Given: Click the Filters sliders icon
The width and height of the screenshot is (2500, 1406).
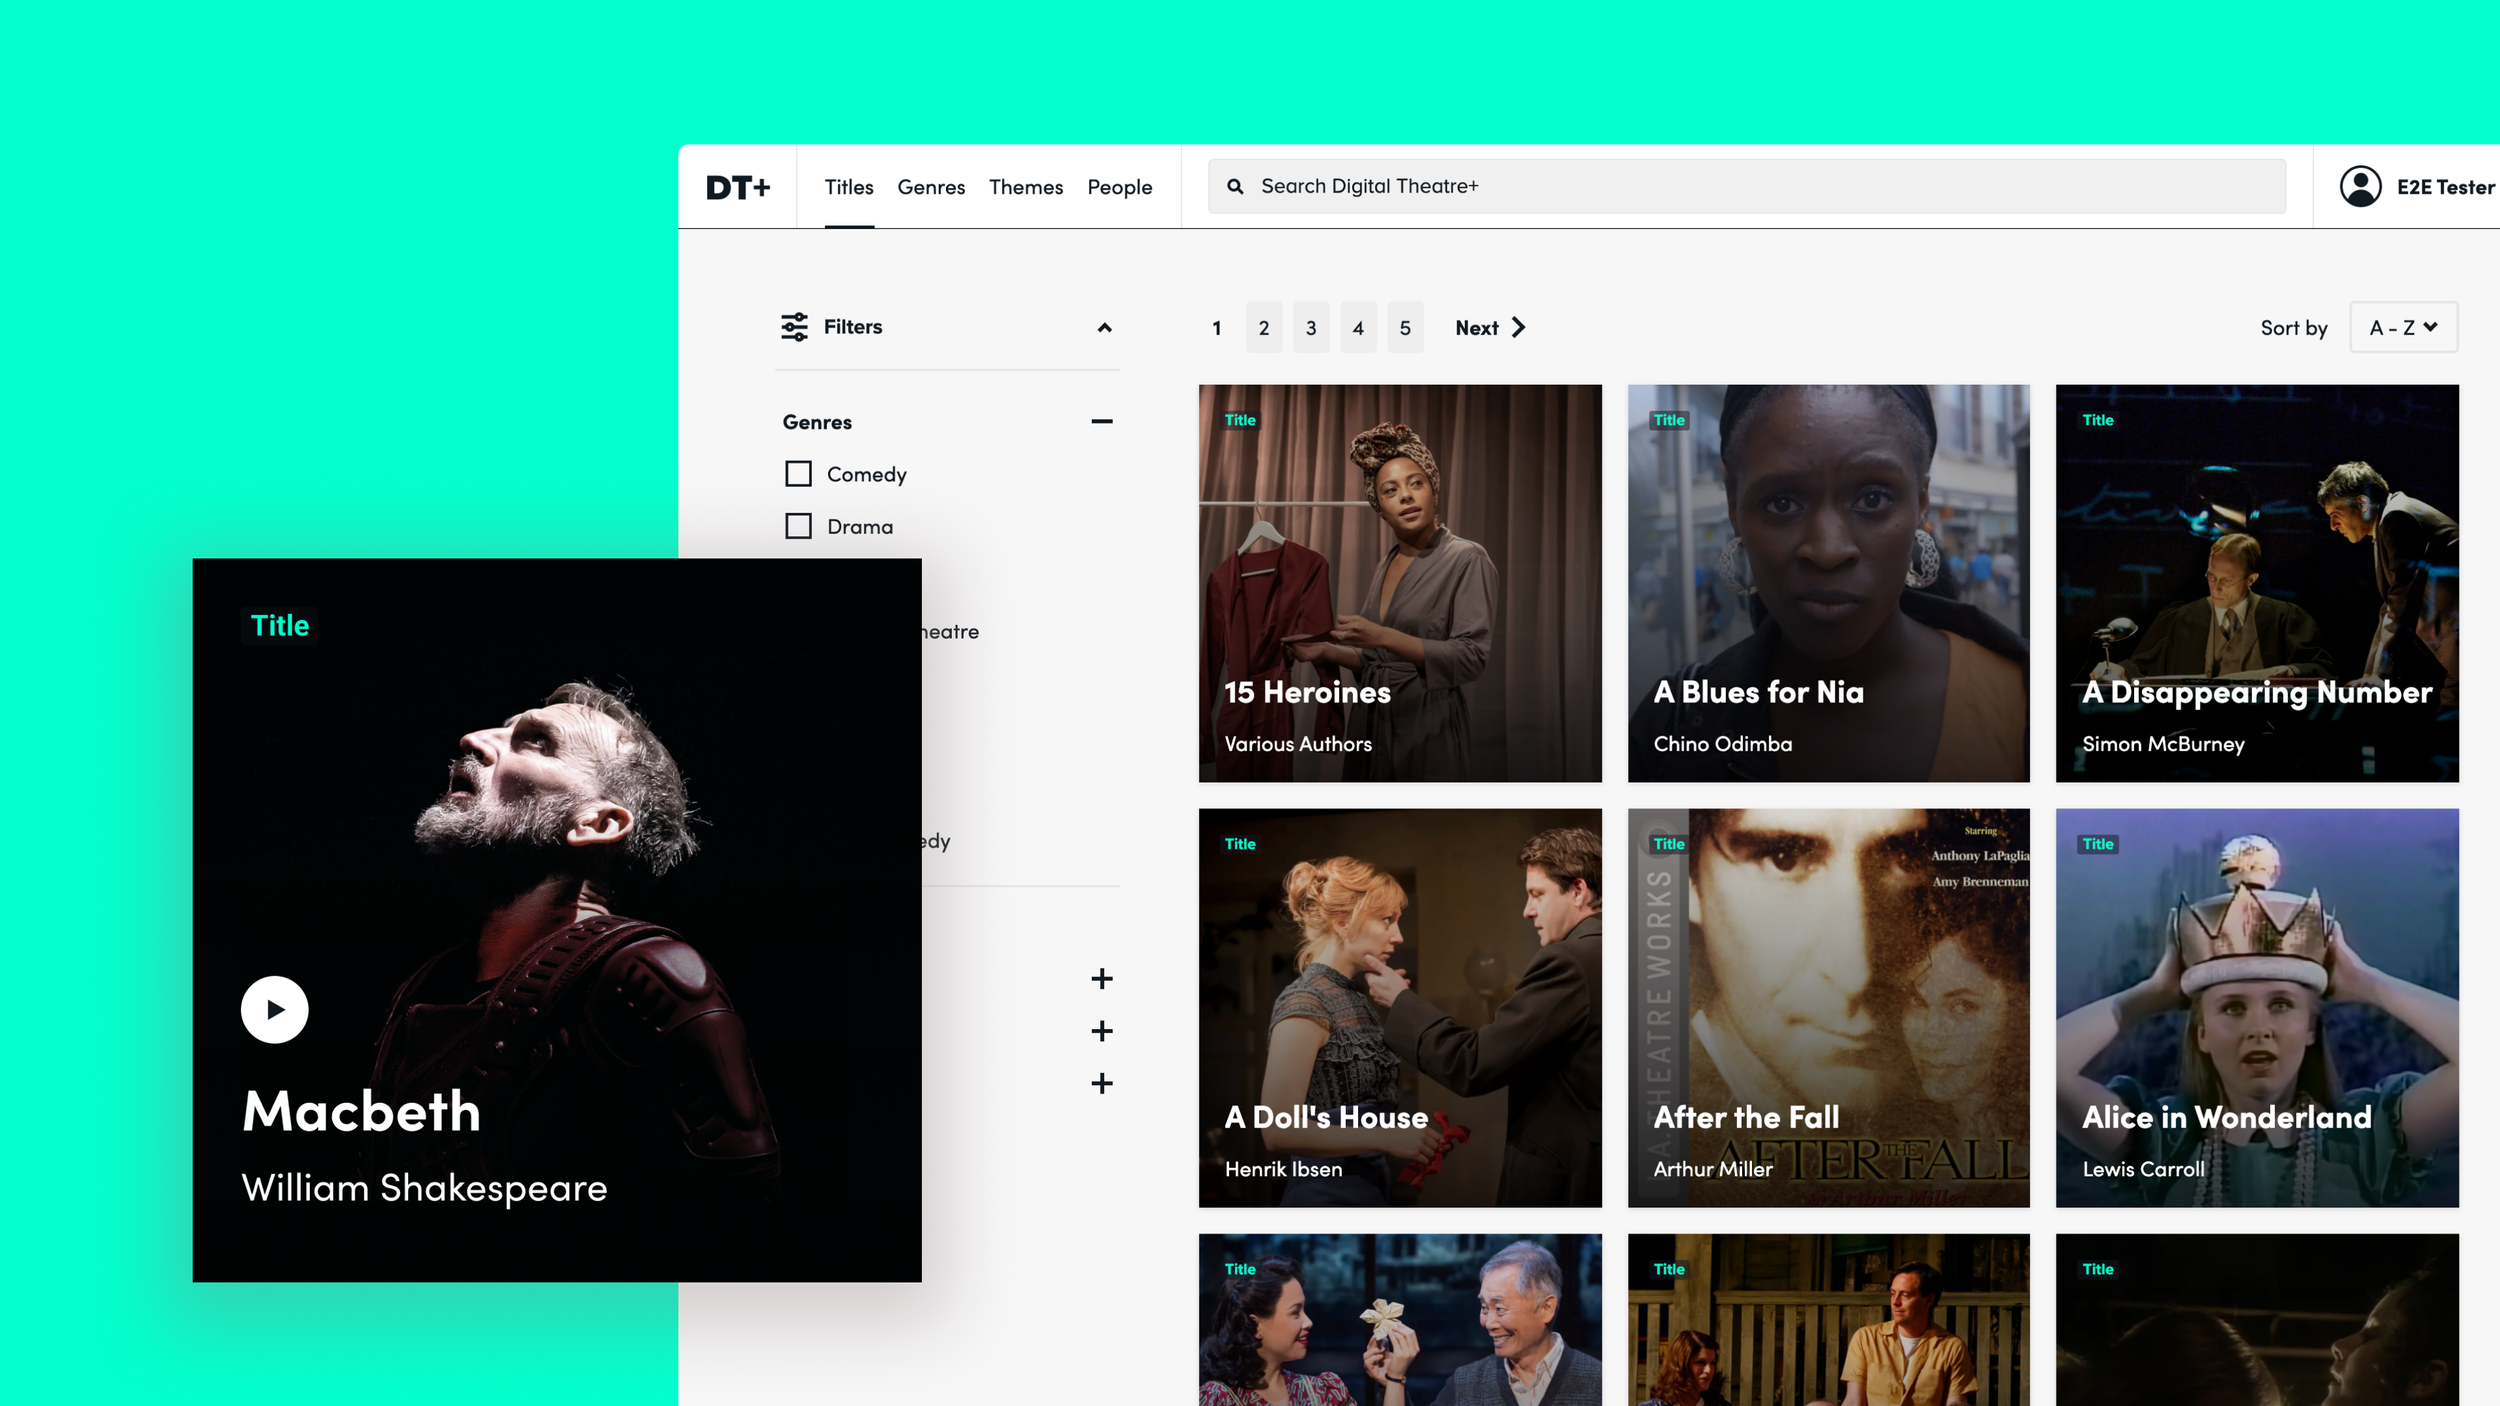Looking at the screenshot, I should pyautogui.click(x=794, y=327).
